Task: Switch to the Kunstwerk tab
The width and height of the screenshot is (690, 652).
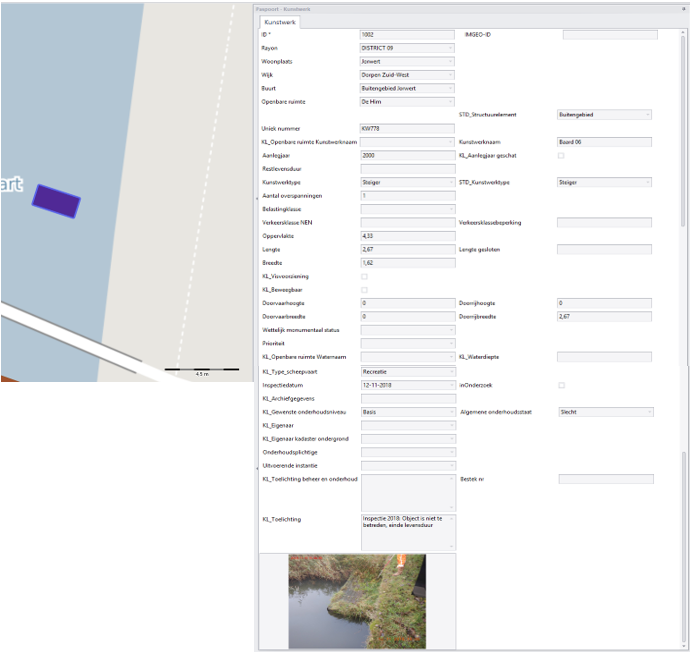Action: pyautogui.click(x=280, y=22)
